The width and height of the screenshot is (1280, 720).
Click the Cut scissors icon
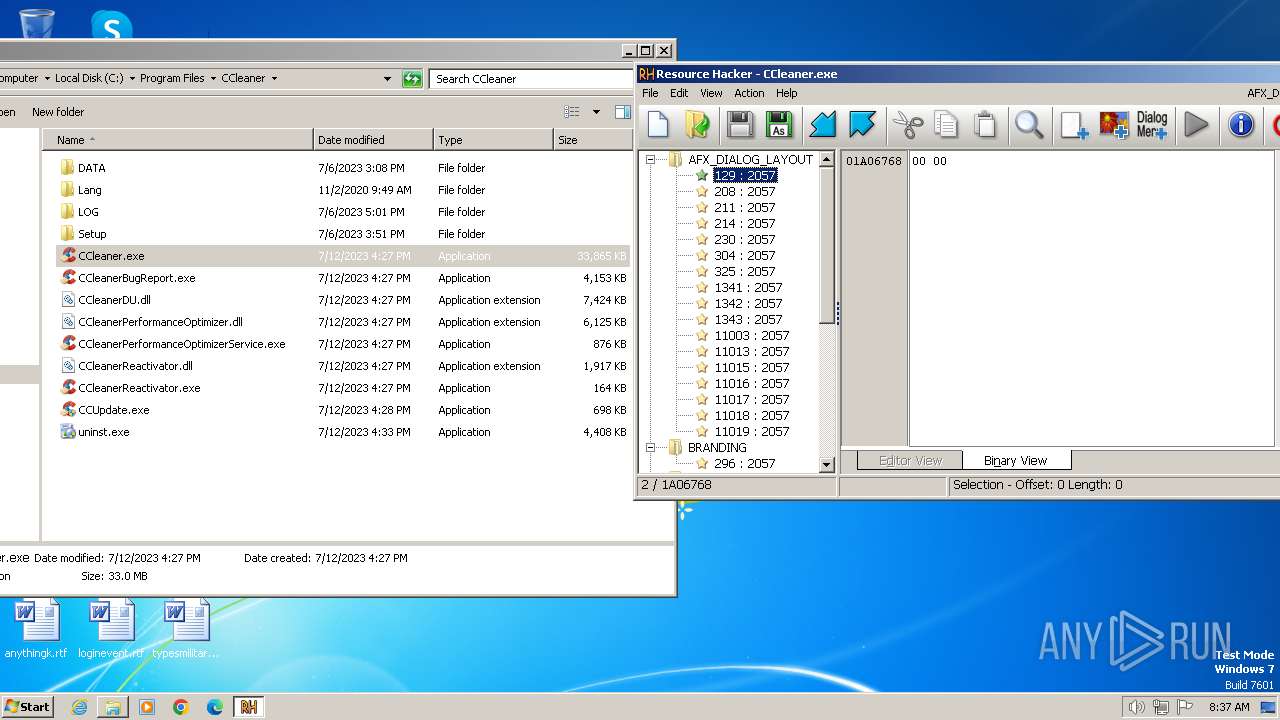(x=907, y=124)
